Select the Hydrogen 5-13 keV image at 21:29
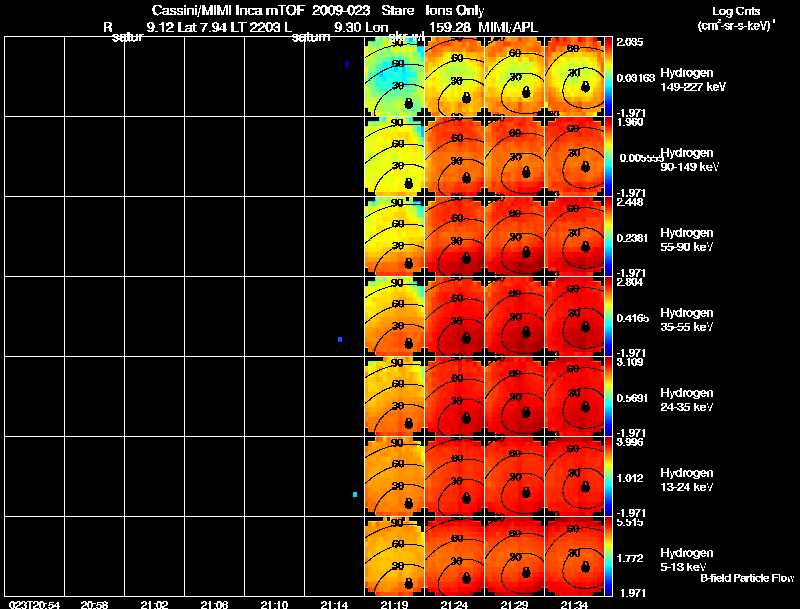This screenshot has width=800, height=609. 514,556
